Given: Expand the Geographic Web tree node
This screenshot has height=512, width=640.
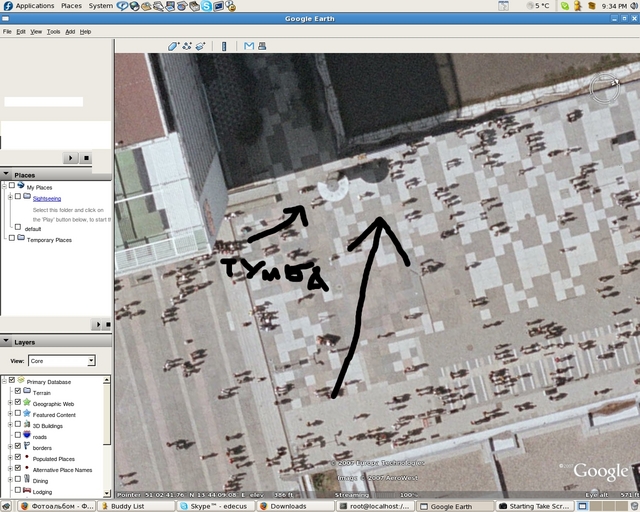Looking at the screenshot, I should [10, 403].
